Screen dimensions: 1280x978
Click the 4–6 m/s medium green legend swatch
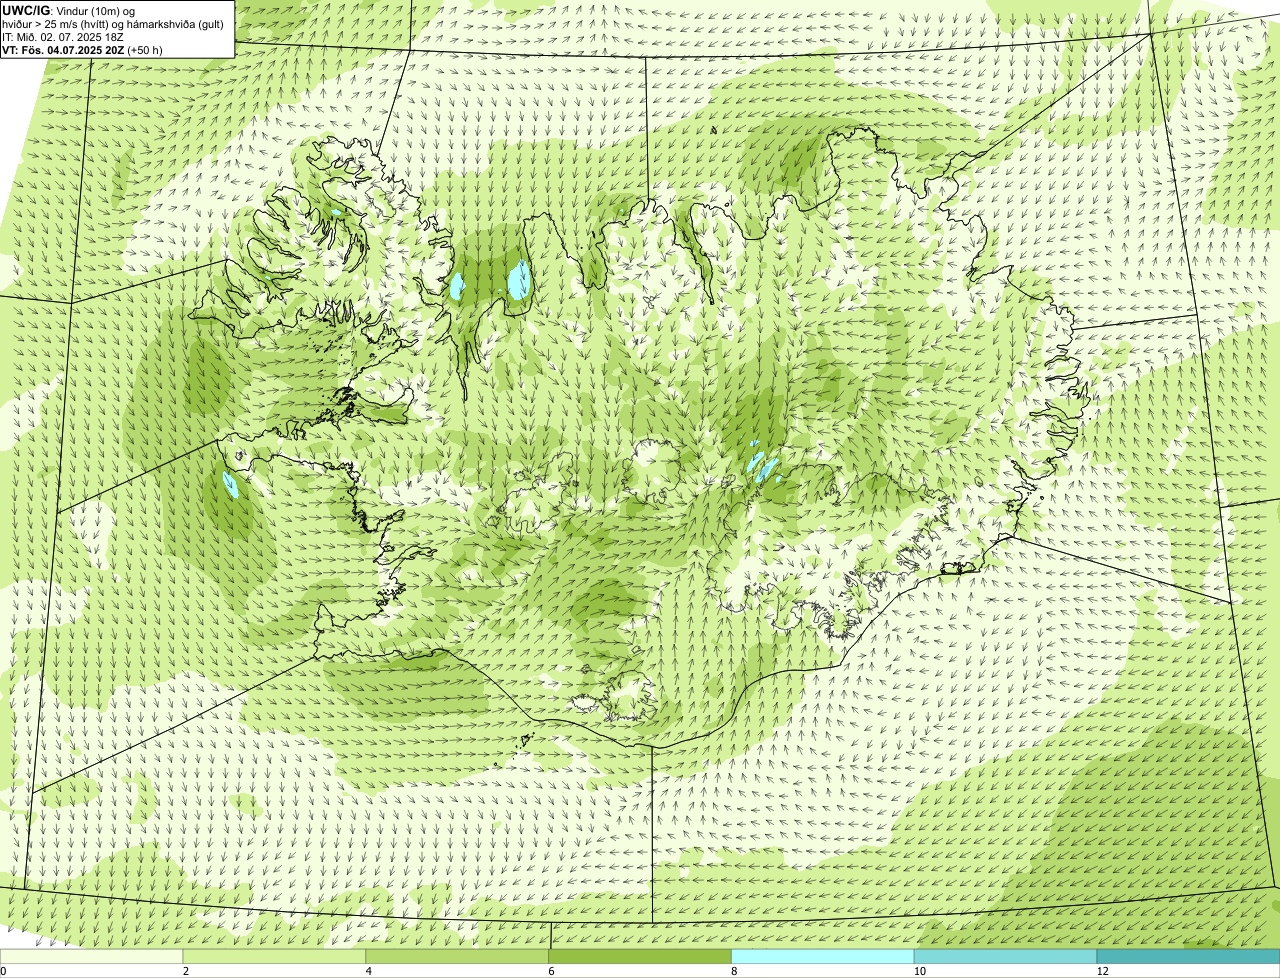[458, 957]
